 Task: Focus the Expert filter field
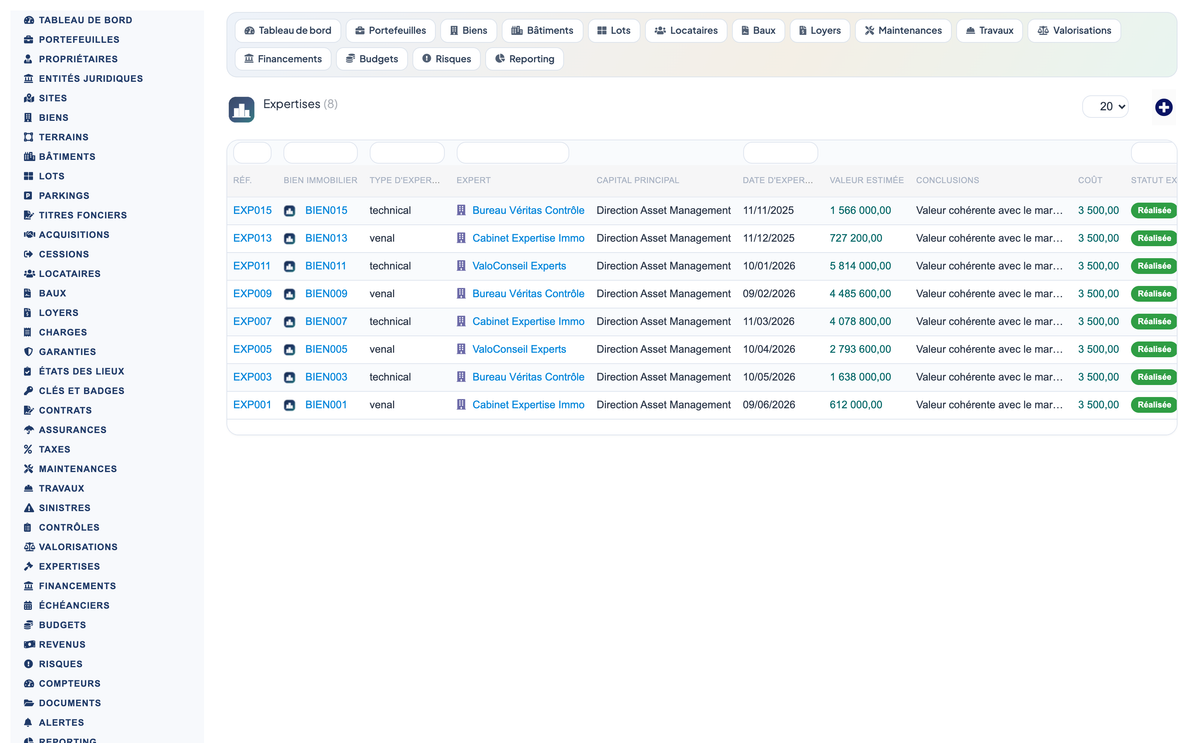[512, 153]
